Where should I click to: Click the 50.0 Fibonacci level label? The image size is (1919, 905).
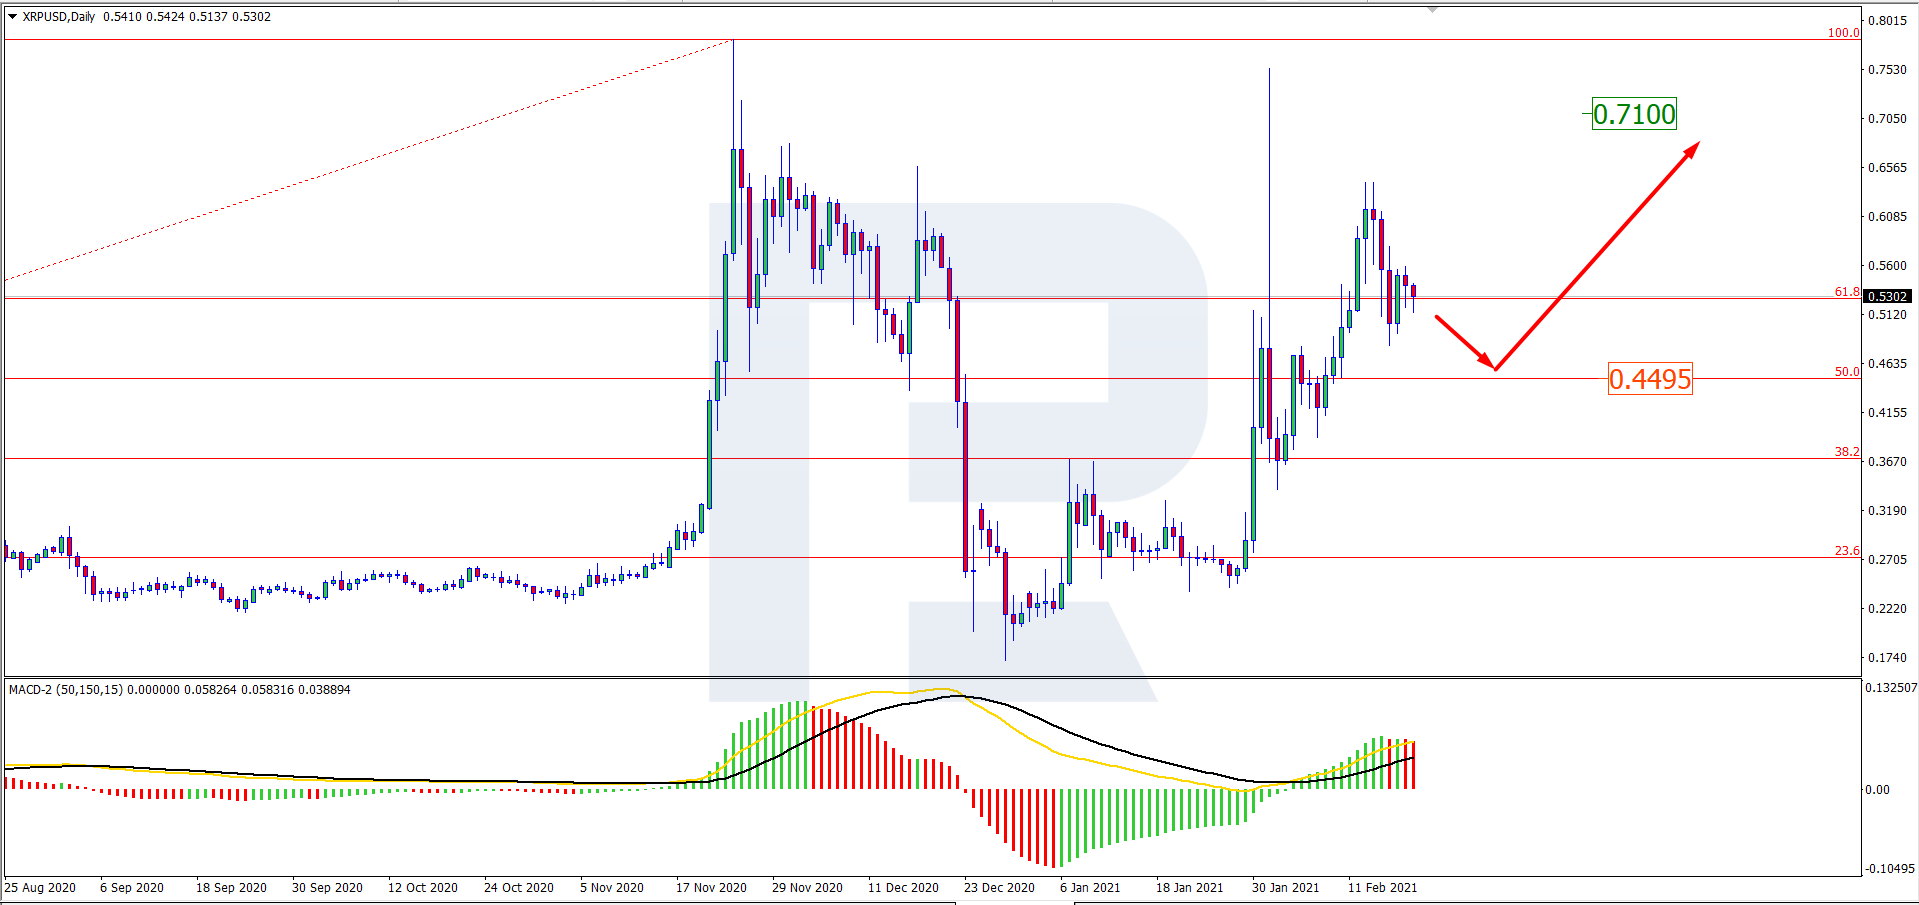click(1846, 372)
